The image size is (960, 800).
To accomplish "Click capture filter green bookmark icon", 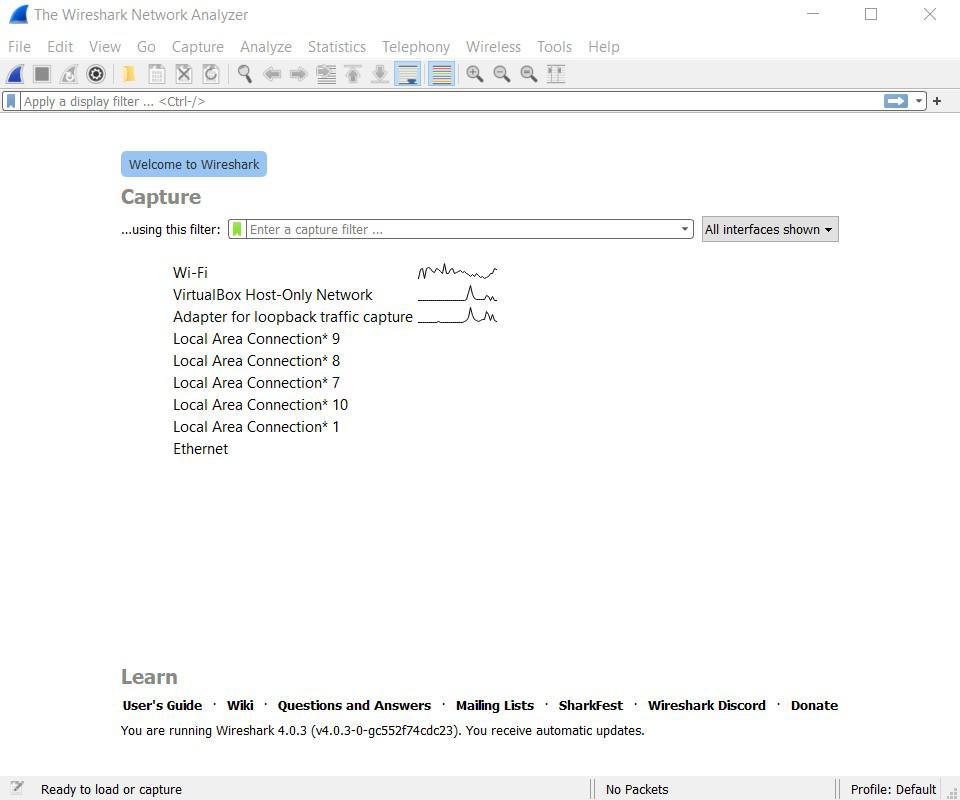I will pyautogui.click(x=237, y=229).
